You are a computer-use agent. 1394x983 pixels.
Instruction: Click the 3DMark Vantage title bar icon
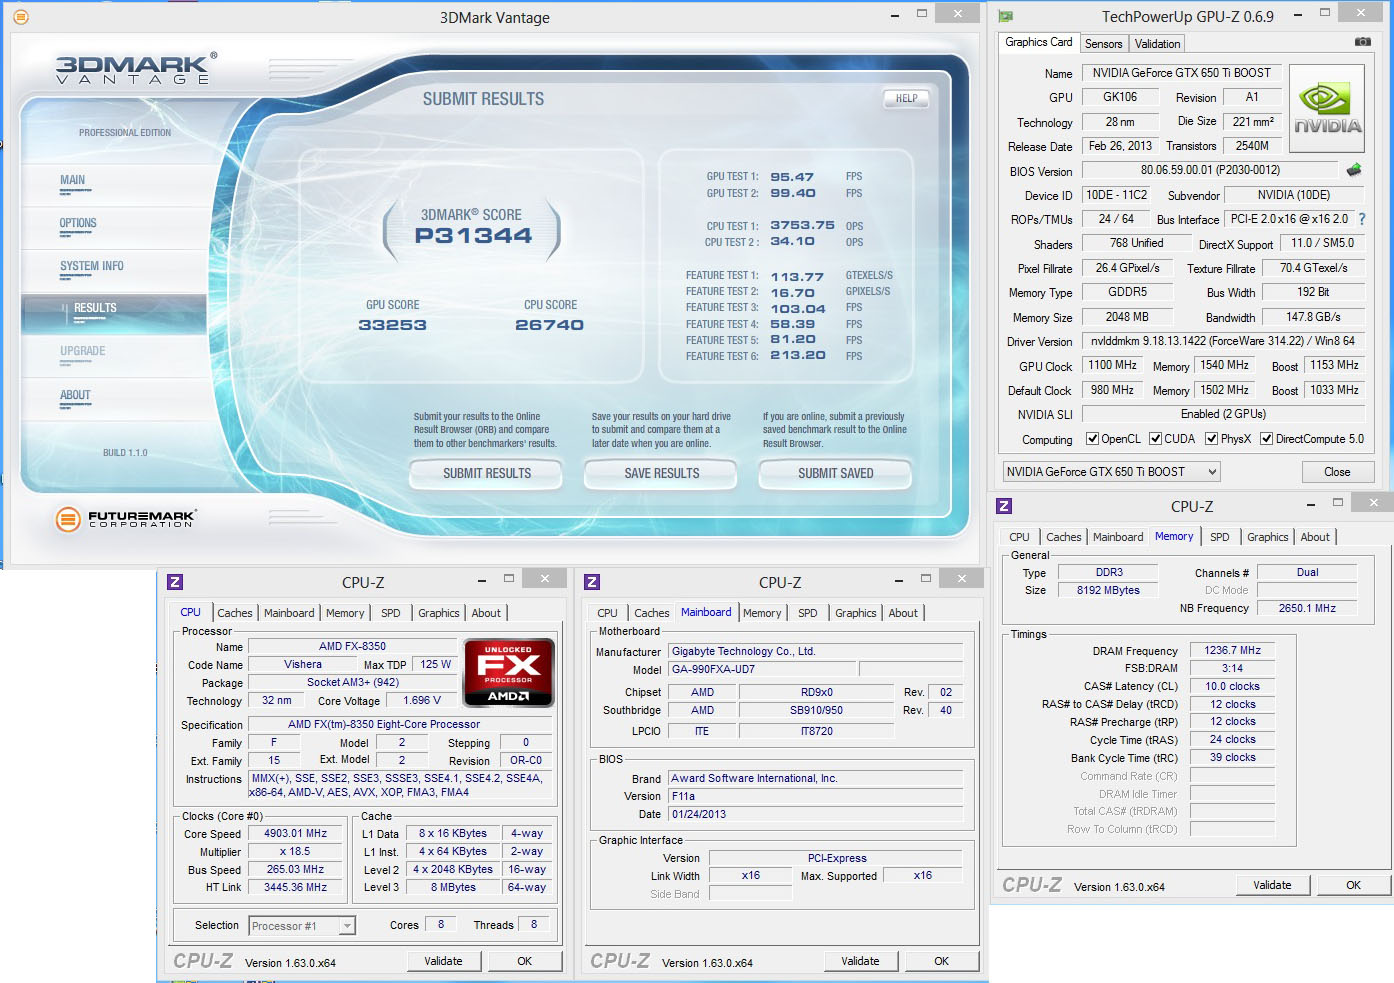(x=19, y=17)
